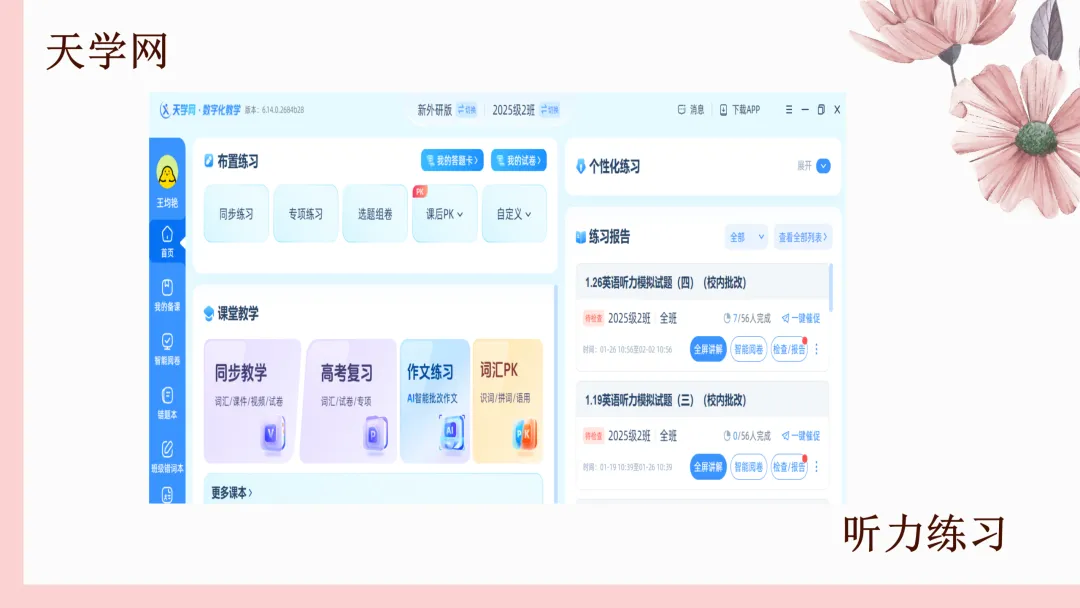Open 1.19英语听力模拟试题（三） title
The image size is (1080, 608).
tap(665, 400)
